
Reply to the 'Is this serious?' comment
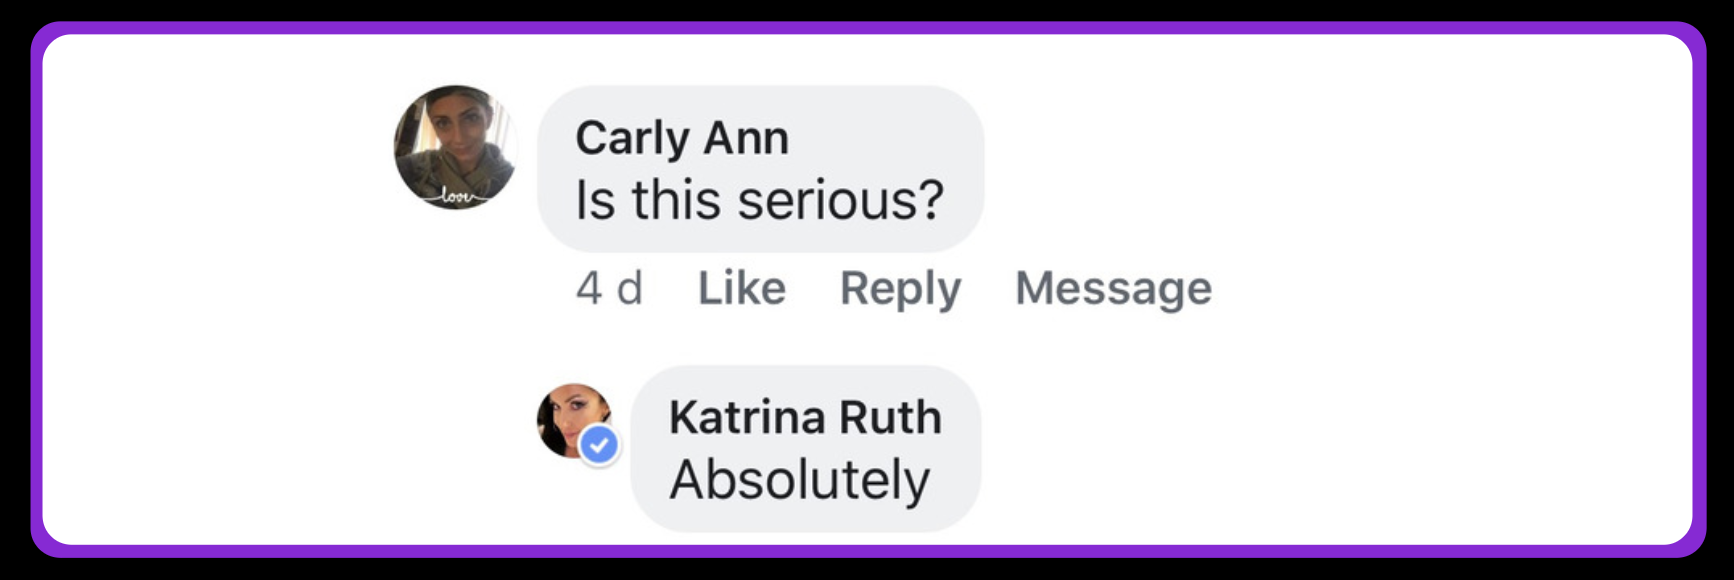[x=900, y=288]
